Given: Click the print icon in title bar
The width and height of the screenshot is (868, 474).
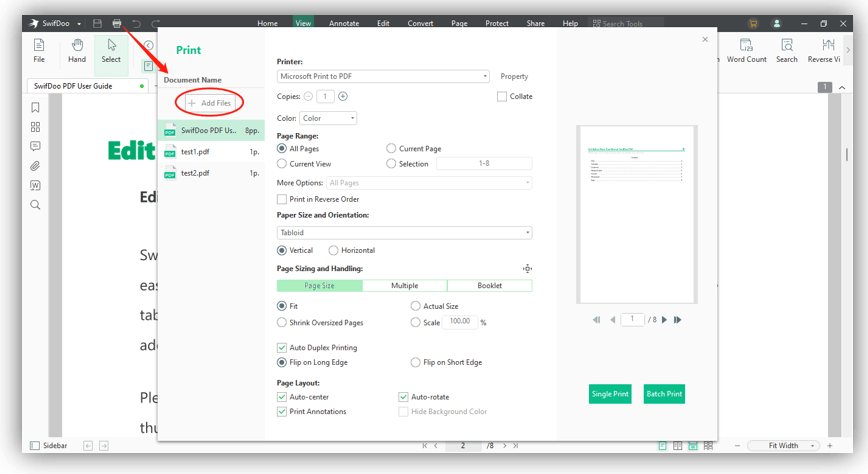Looking at the screenshot, I should pyautogui.click(x=117, y=23).
